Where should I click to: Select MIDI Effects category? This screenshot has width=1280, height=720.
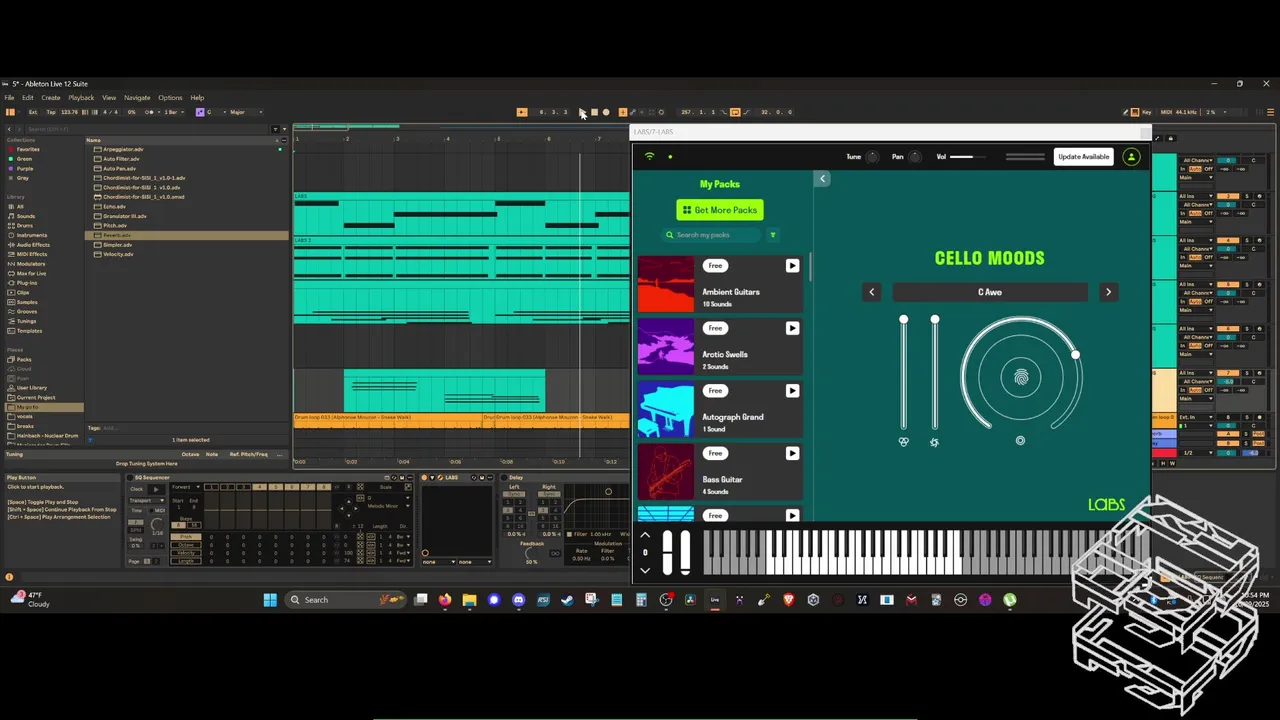(31, 254)
